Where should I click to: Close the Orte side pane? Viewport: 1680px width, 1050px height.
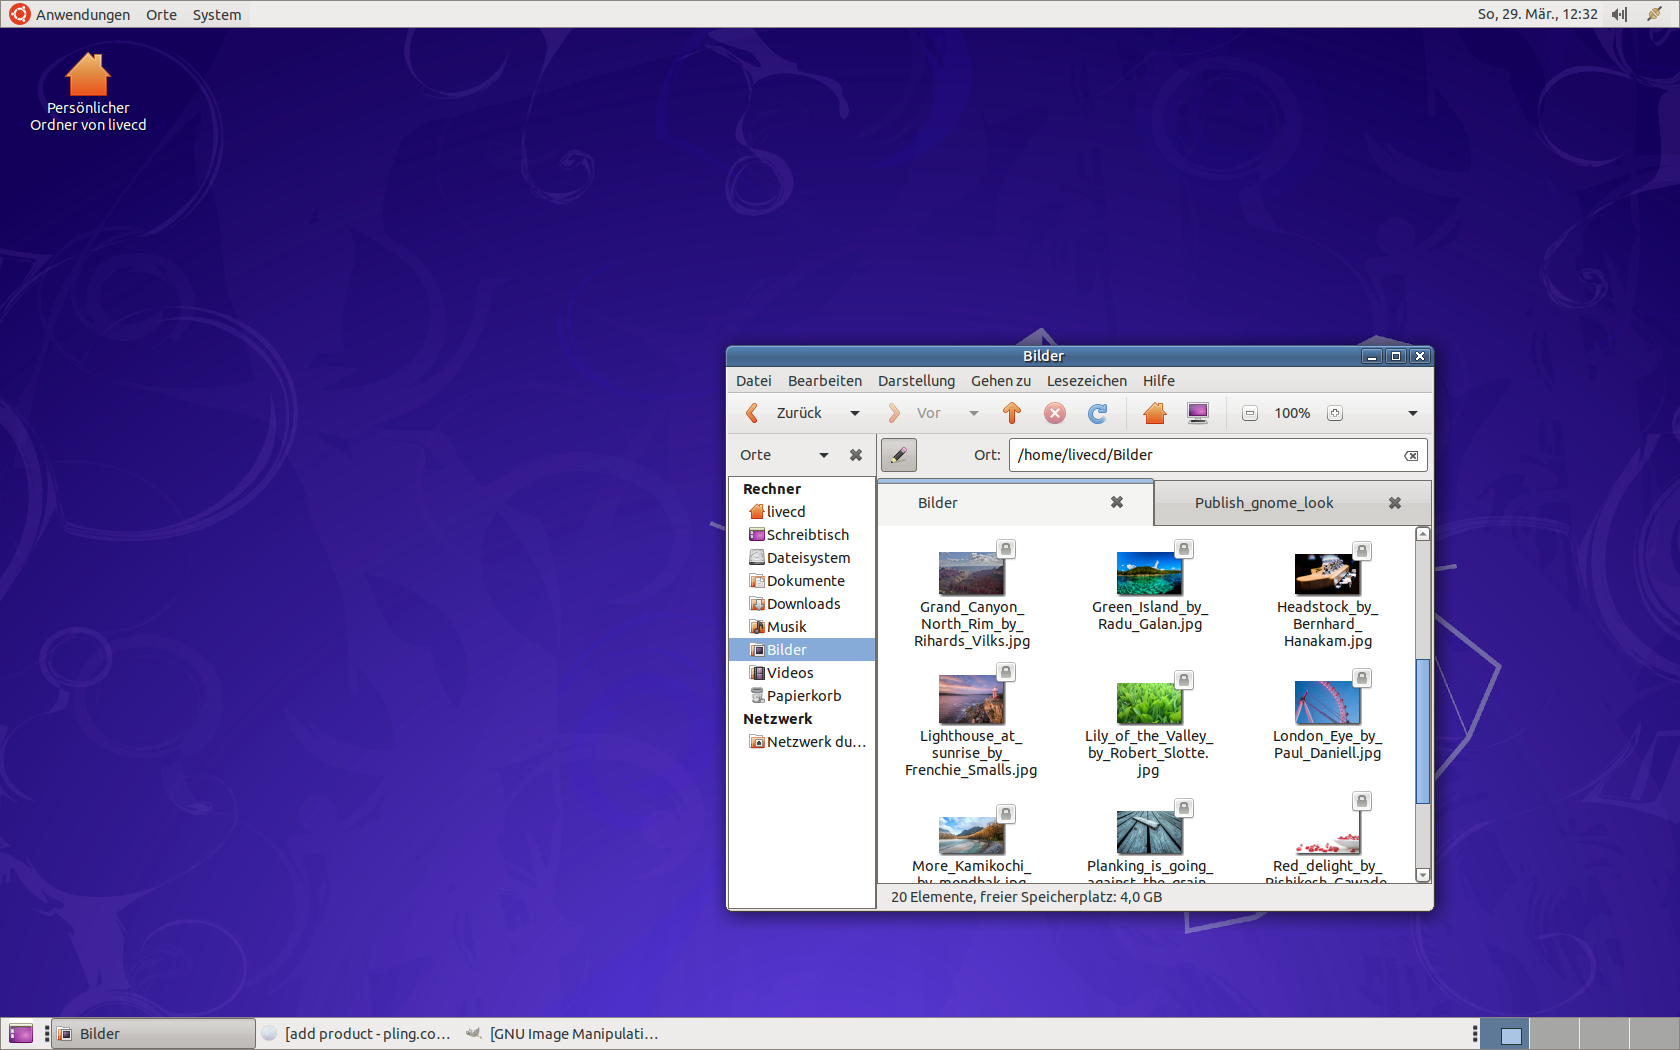tap(856, 455)
